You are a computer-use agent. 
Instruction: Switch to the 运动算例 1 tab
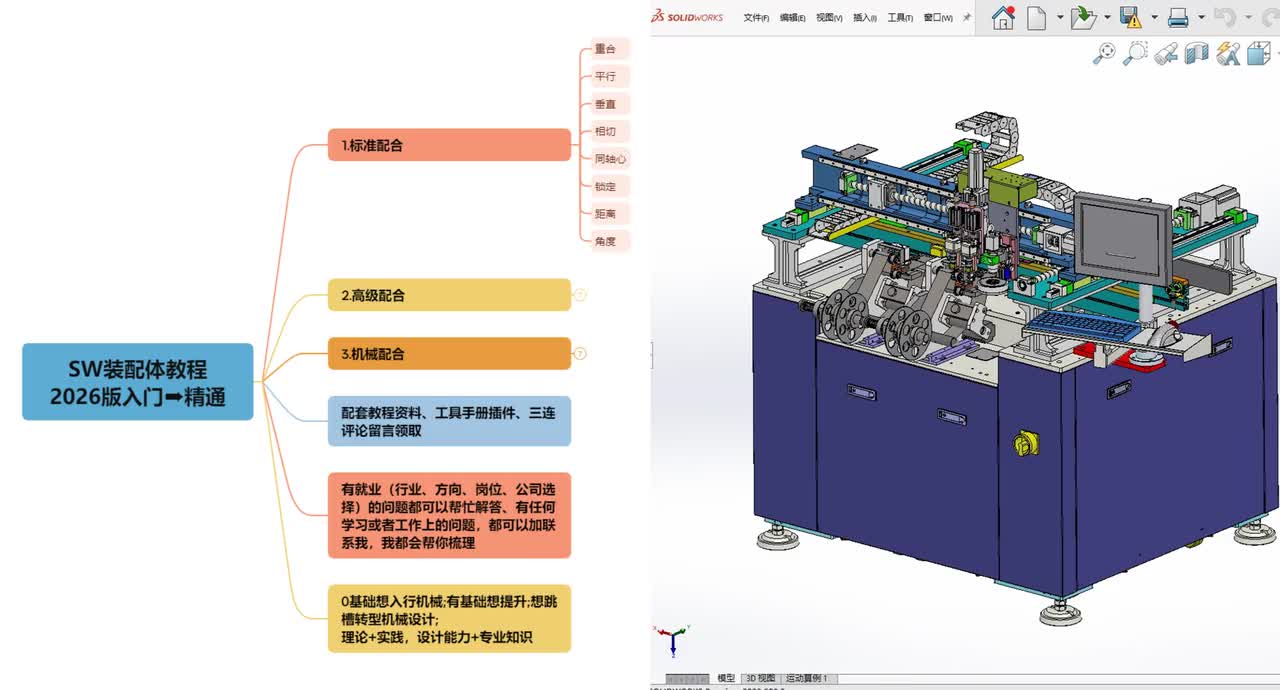[806, 678]
